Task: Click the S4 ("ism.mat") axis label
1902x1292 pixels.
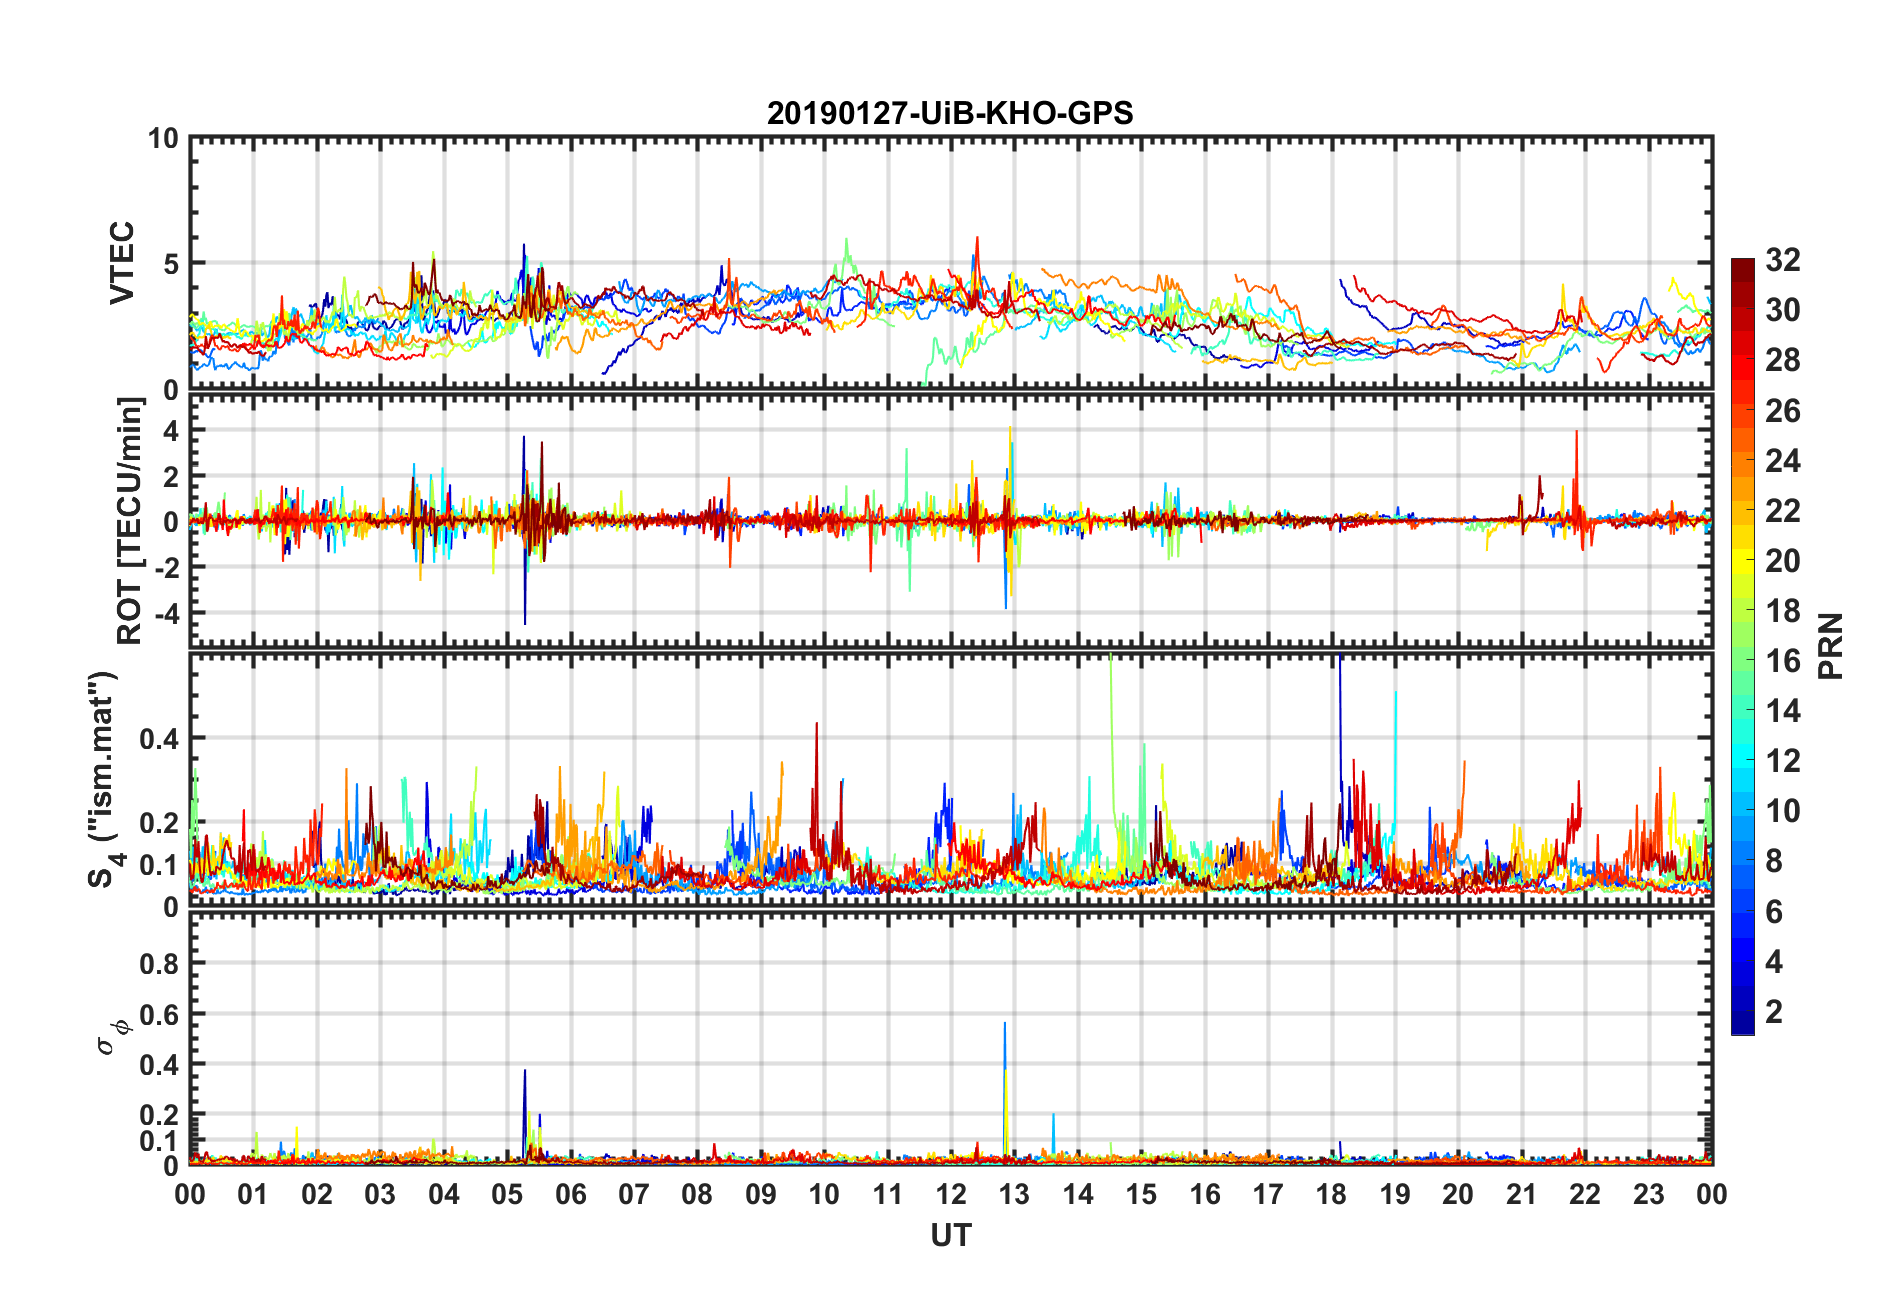Action: [x=104, y=779]
